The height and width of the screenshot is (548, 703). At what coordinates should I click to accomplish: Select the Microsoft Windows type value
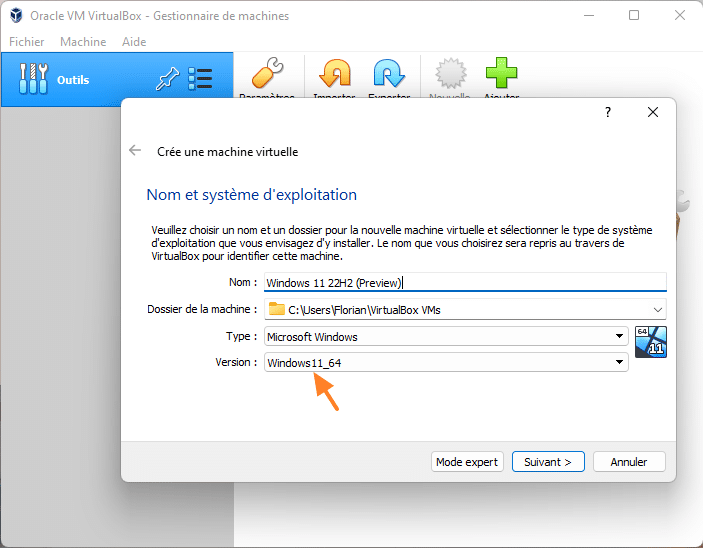[312, 337]
